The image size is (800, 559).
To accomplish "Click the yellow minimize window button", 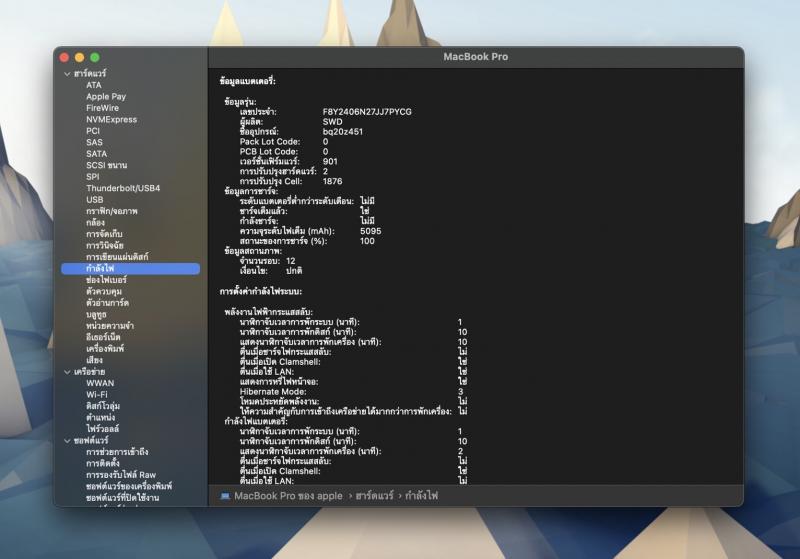I will (x=80, y=58).
